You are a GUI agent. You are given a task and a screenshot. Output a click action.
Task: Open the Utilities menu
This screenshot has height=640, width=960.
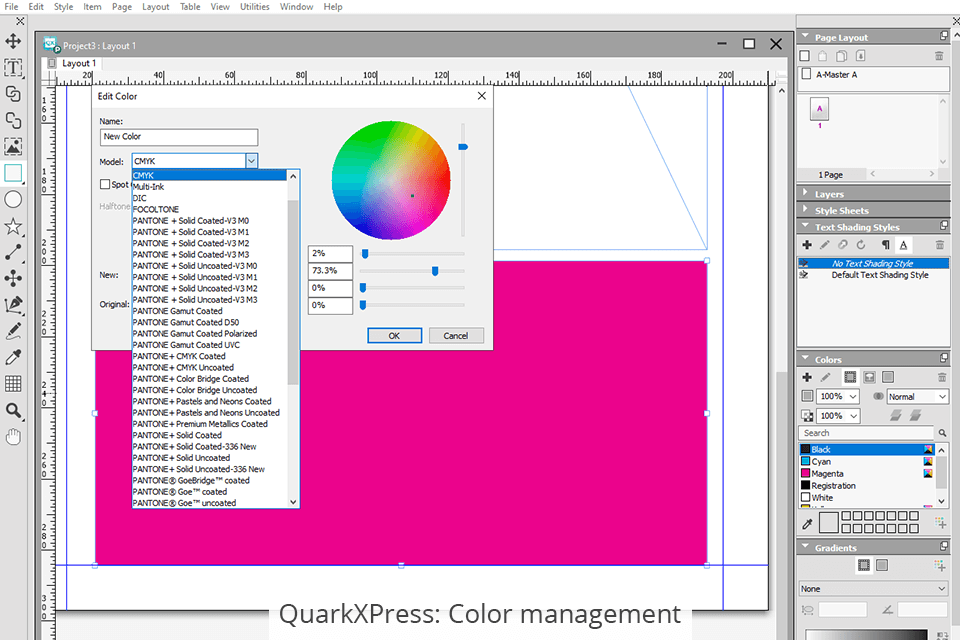coord(255,7)
